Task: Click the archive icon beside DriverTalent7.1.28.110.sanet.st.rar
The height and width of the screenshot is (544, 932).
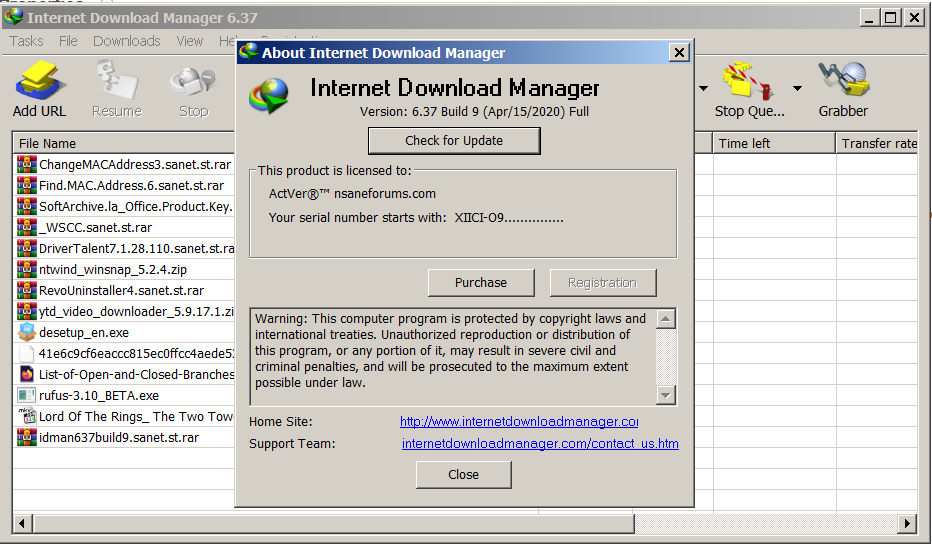Action: point(27,248)
